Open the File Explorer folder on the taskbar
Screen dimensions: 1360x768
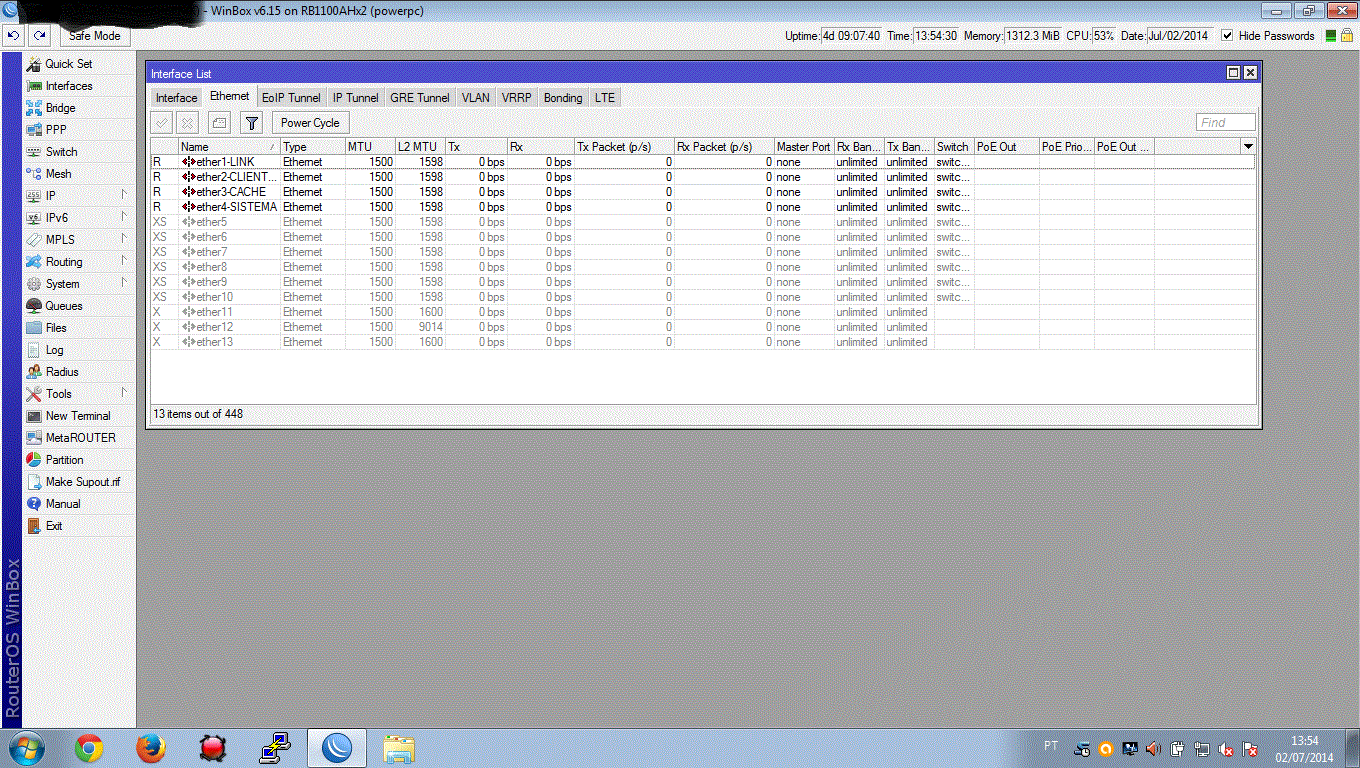point(398,748)
